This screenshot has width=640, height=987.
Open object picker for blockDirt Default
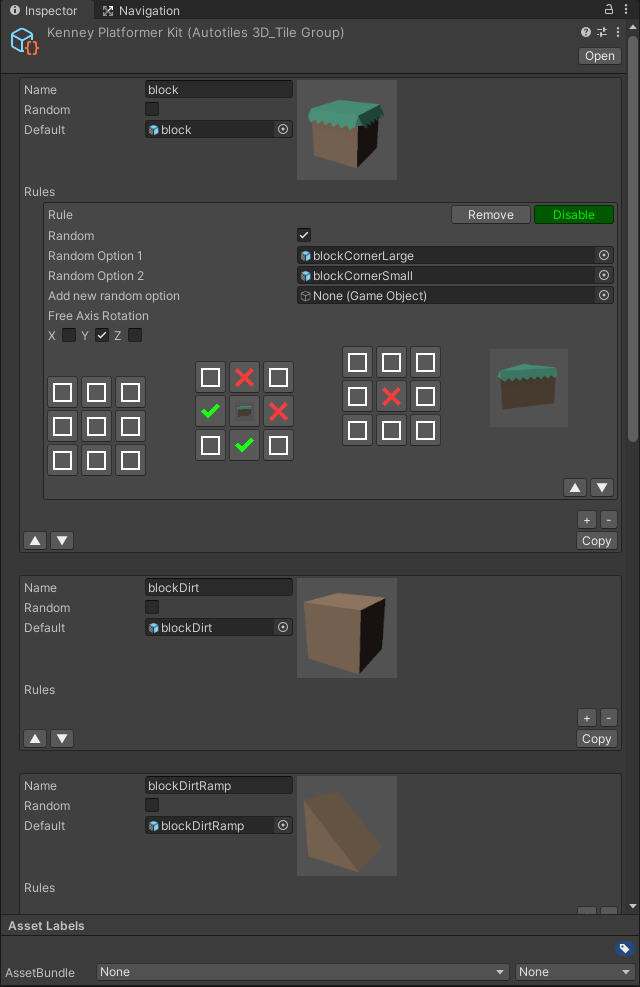[283, 627]
